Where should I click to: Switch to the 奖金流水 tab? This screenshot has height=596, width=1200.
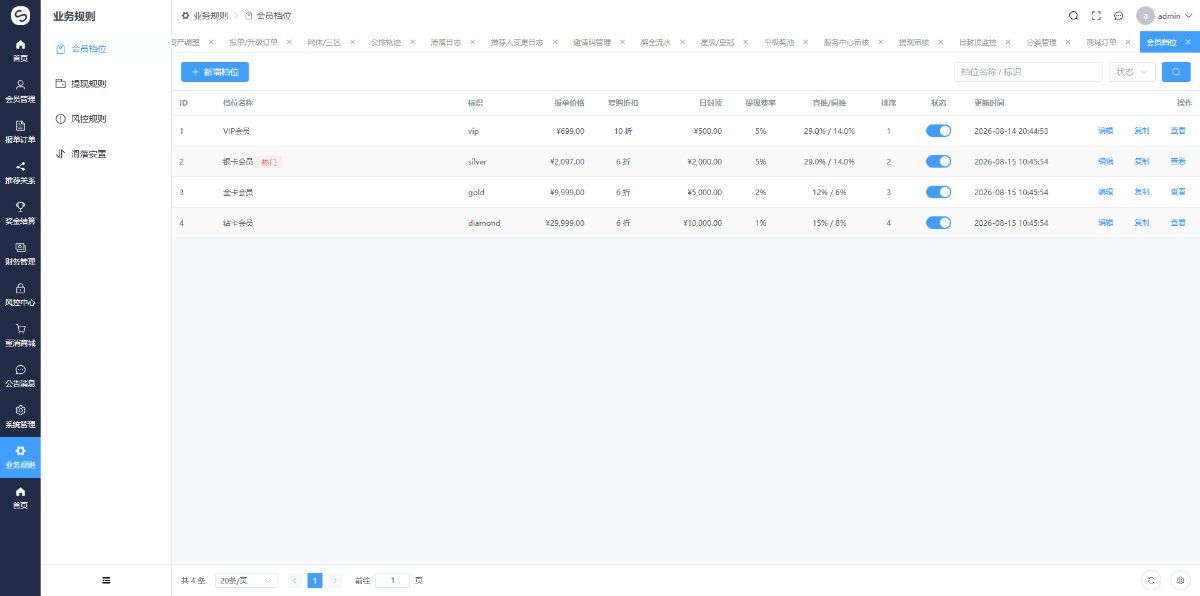point(656,43)
